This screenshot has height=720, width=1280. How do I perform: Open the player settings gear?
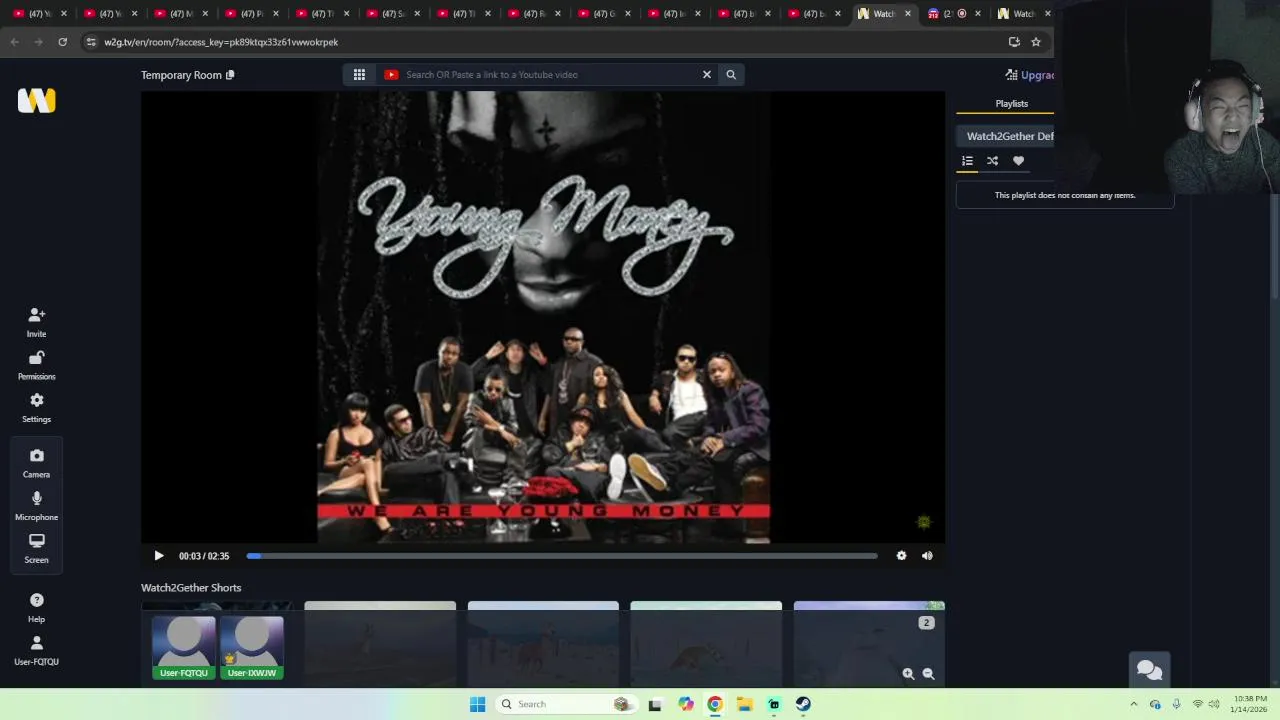pos(901,556)
